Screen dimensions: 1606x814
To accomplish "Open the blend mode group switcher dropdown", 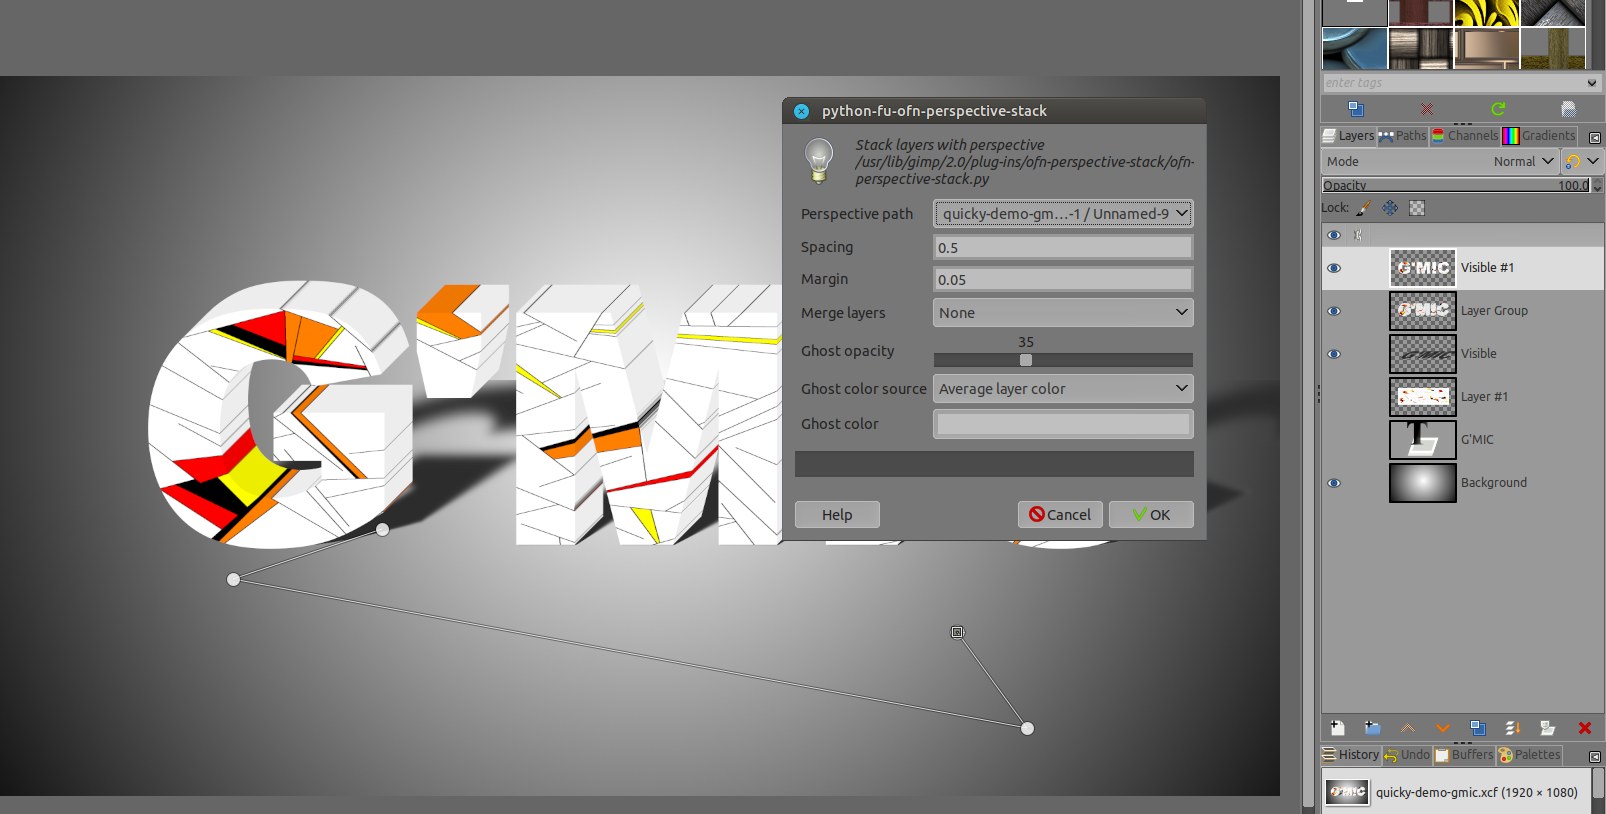I will tap(1582, 161).
